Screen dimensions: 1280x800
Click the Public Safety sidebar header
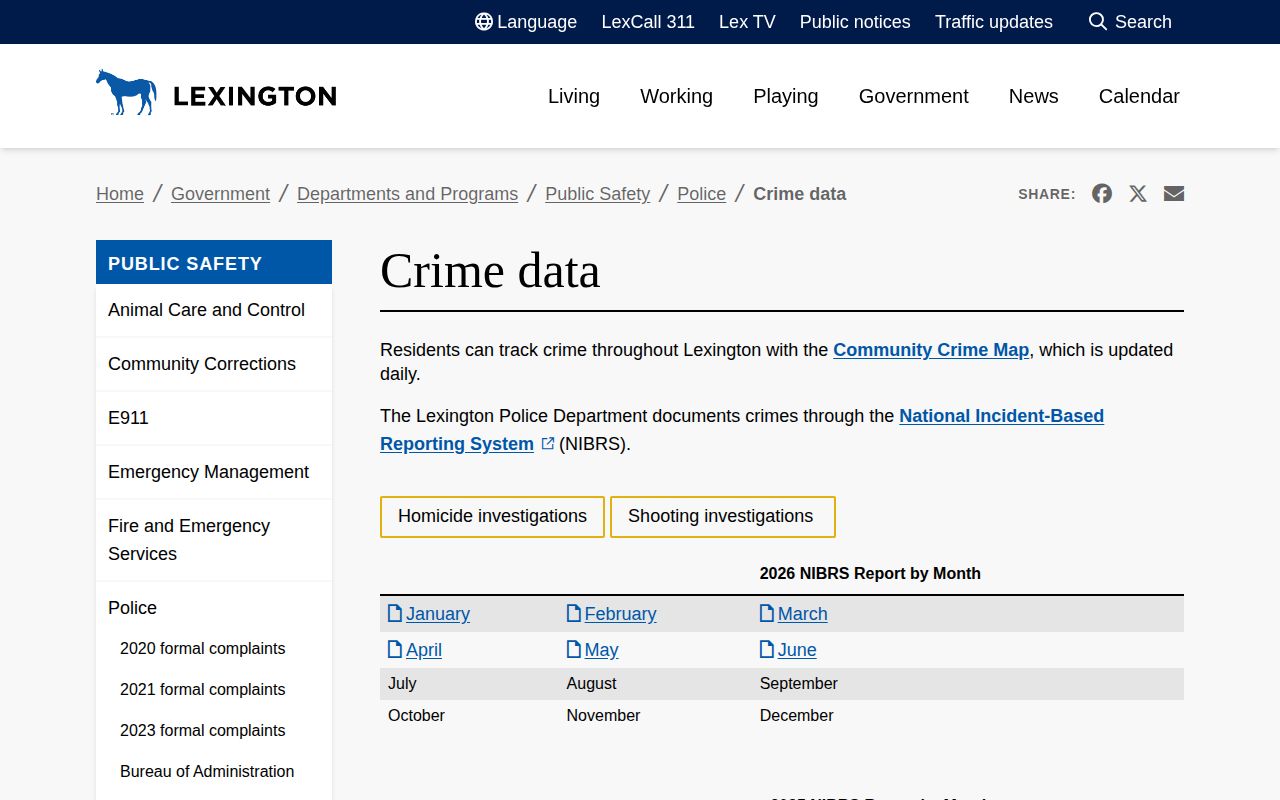tap(214, 263)
